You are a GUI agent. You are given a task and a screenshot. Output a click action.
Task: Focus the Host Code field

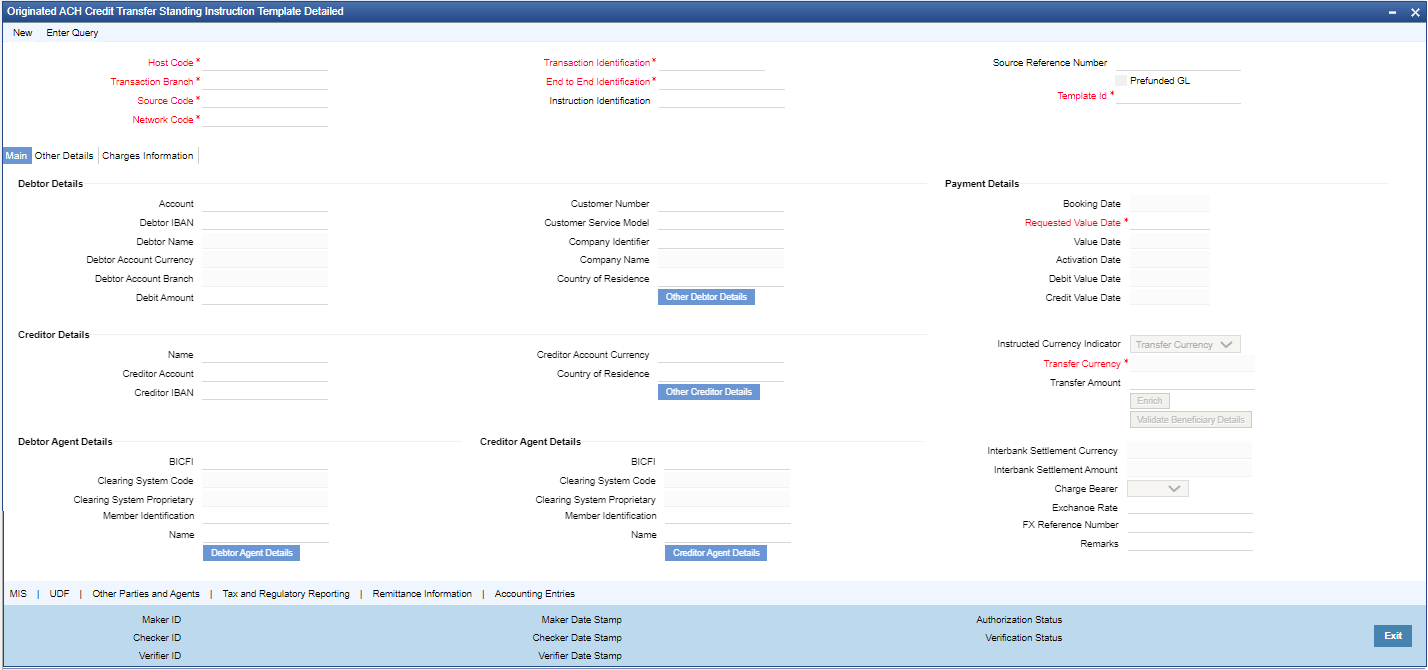(265, 62)
